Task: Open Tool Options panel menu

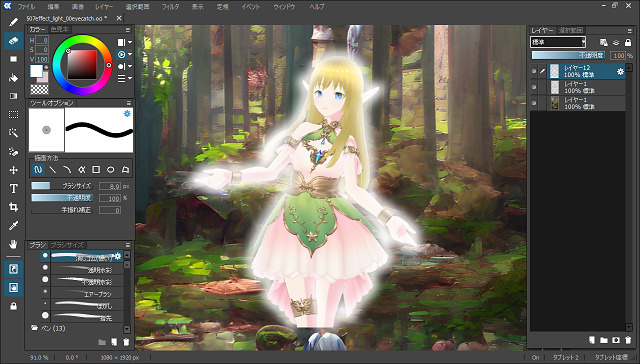Action: pyautogui.click(x=129, y=103)
